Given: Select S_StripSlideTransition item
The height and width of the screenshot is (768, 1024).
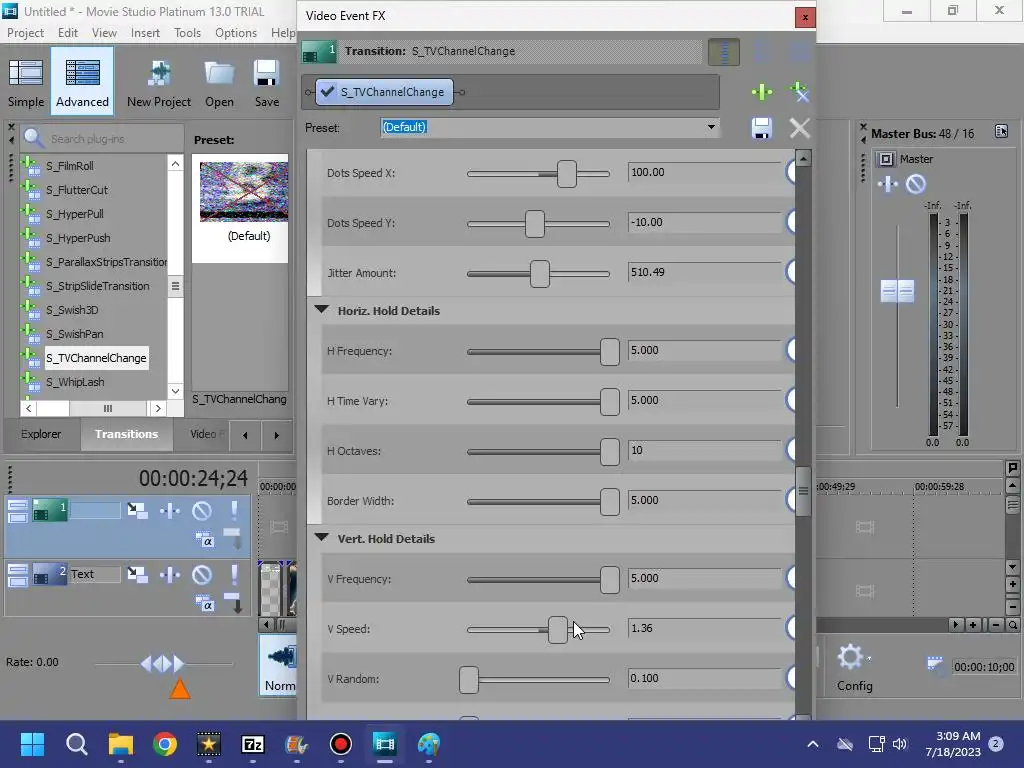Looking at the screenshot, I should pyautogui.click(x=98, y=286).
